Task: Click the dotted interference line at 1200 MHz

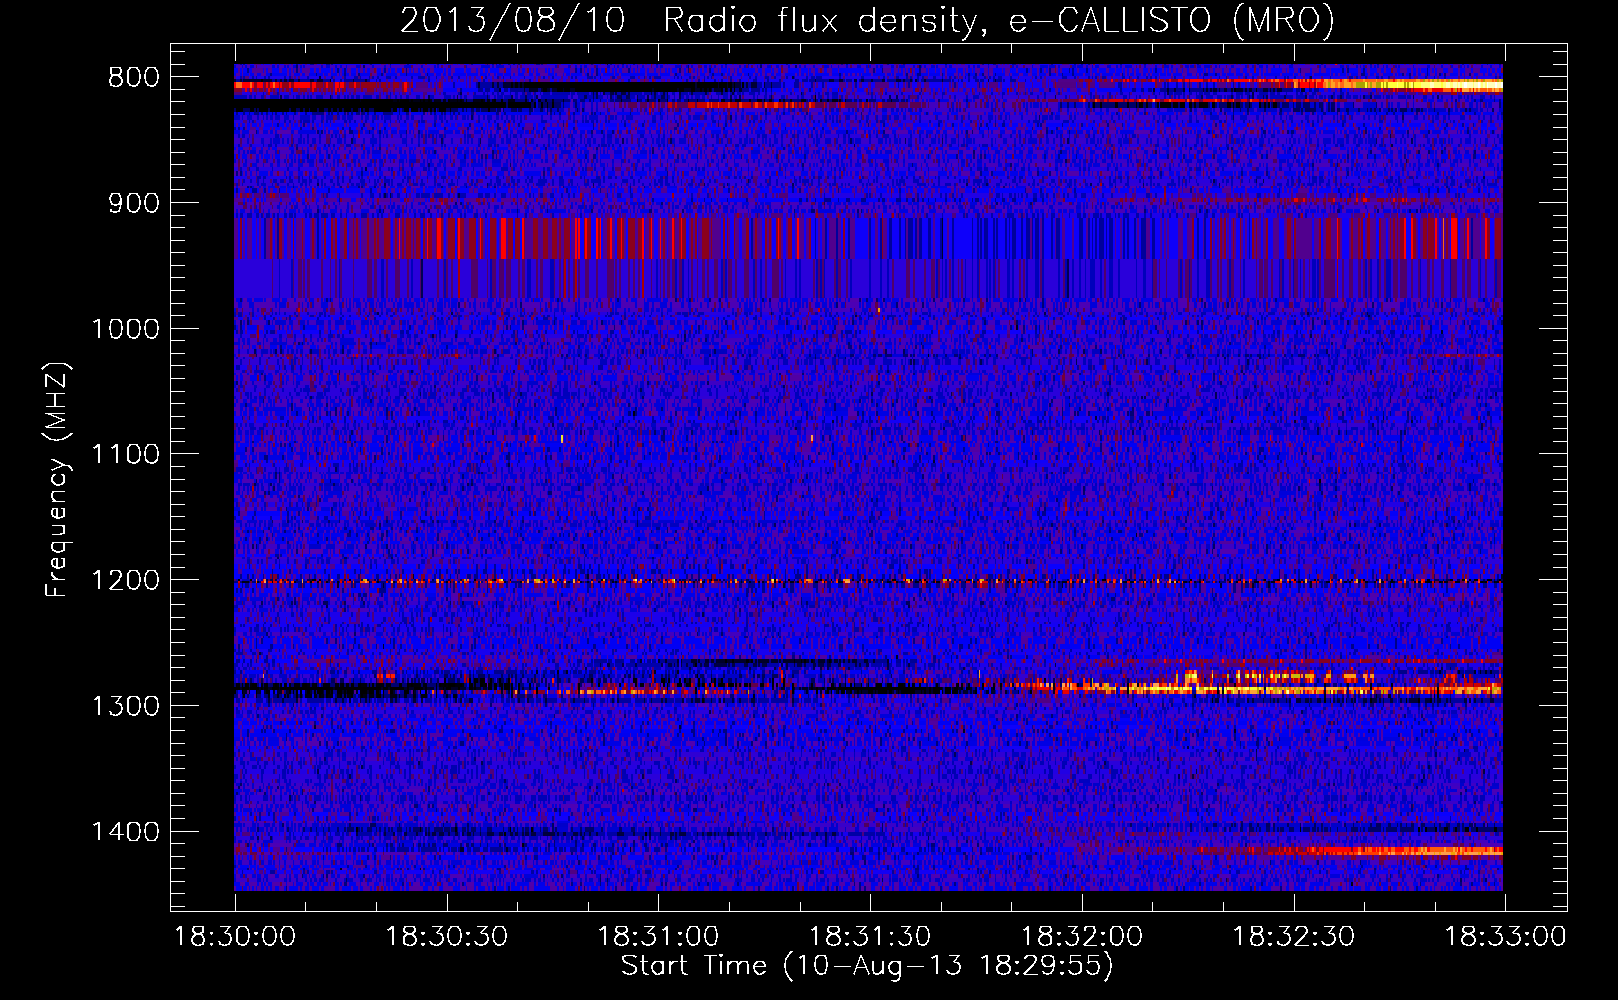Action: click(x=868, y=581)
